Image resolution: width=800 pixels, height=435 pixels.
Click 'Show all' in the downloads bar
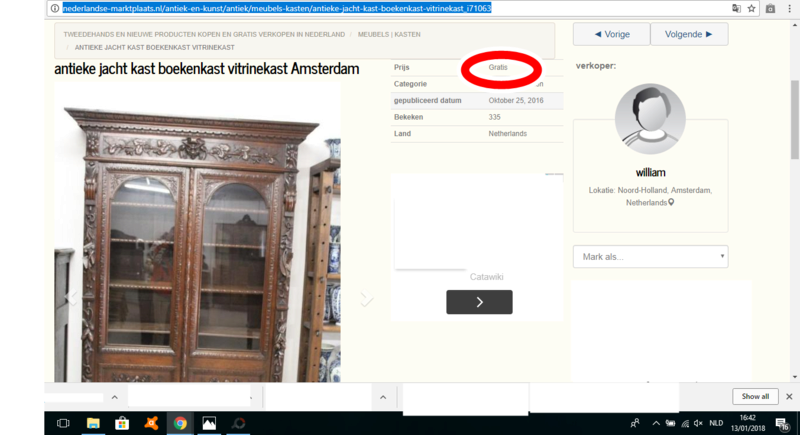[x=755, y=396]
